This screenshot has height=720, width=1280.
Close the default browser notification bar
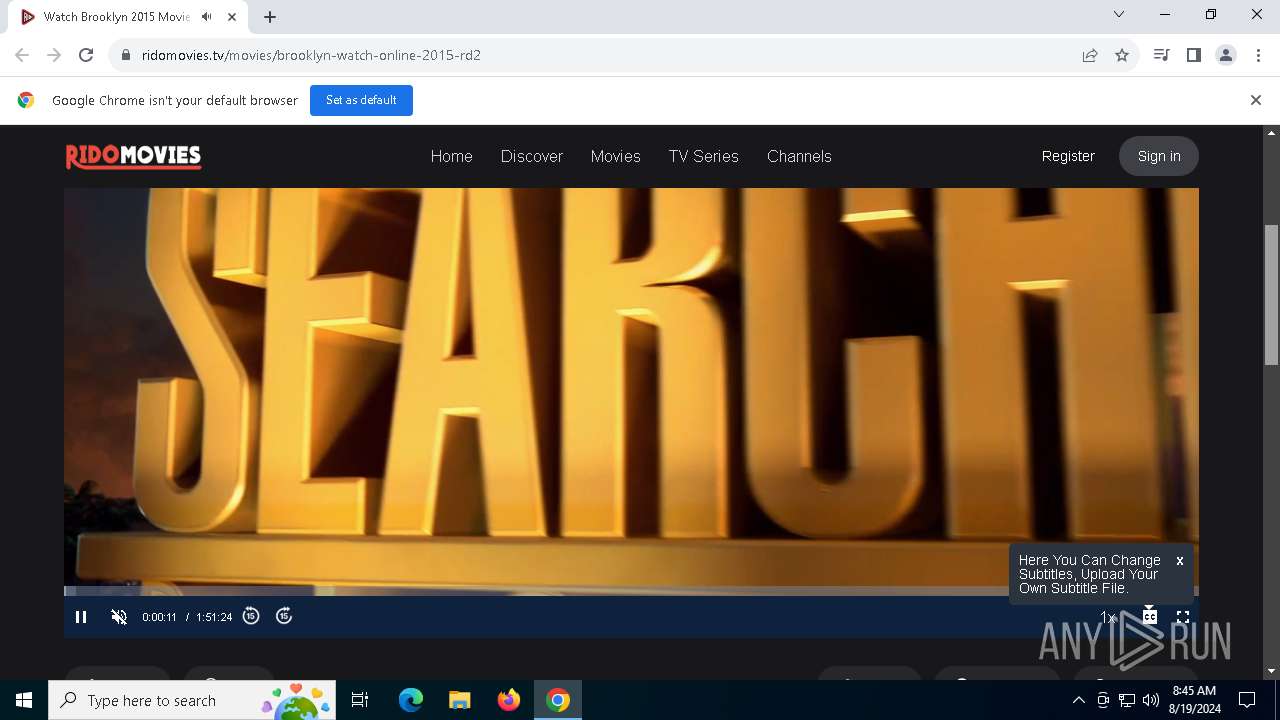pyautogui.click(x=1256, y=100)
